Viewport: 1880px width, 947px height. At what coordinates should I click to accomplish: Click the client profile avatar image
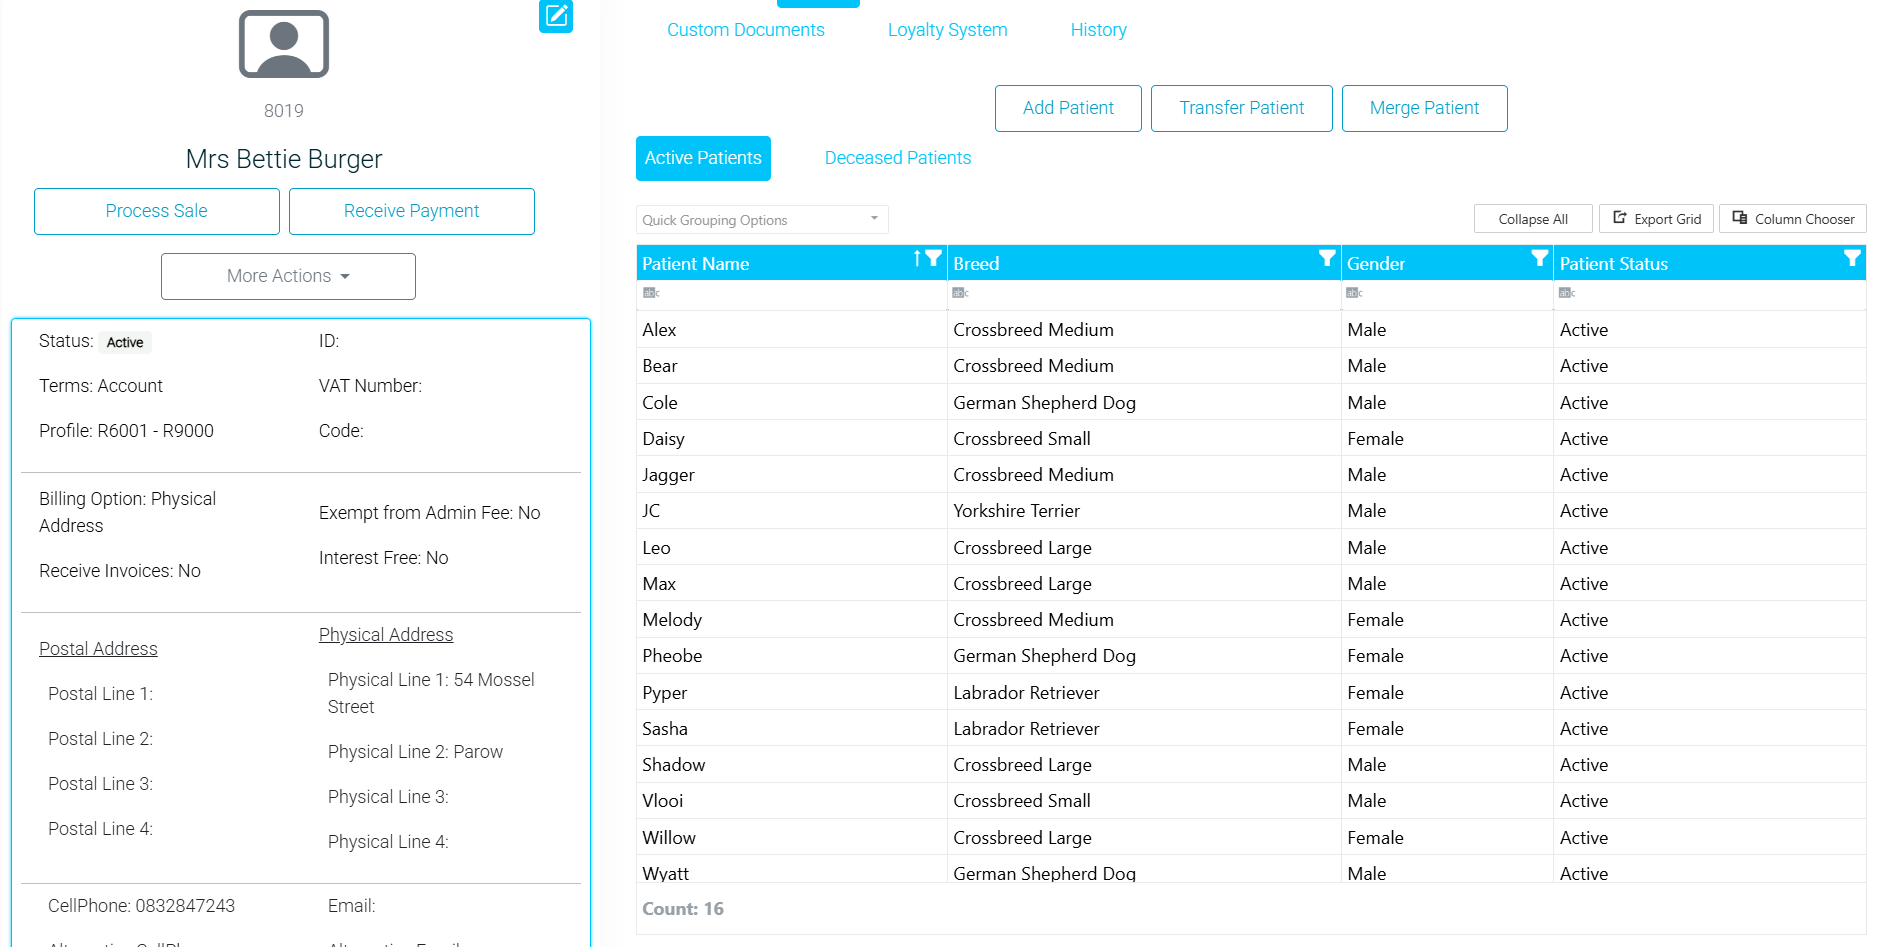[x=284, y=44]
